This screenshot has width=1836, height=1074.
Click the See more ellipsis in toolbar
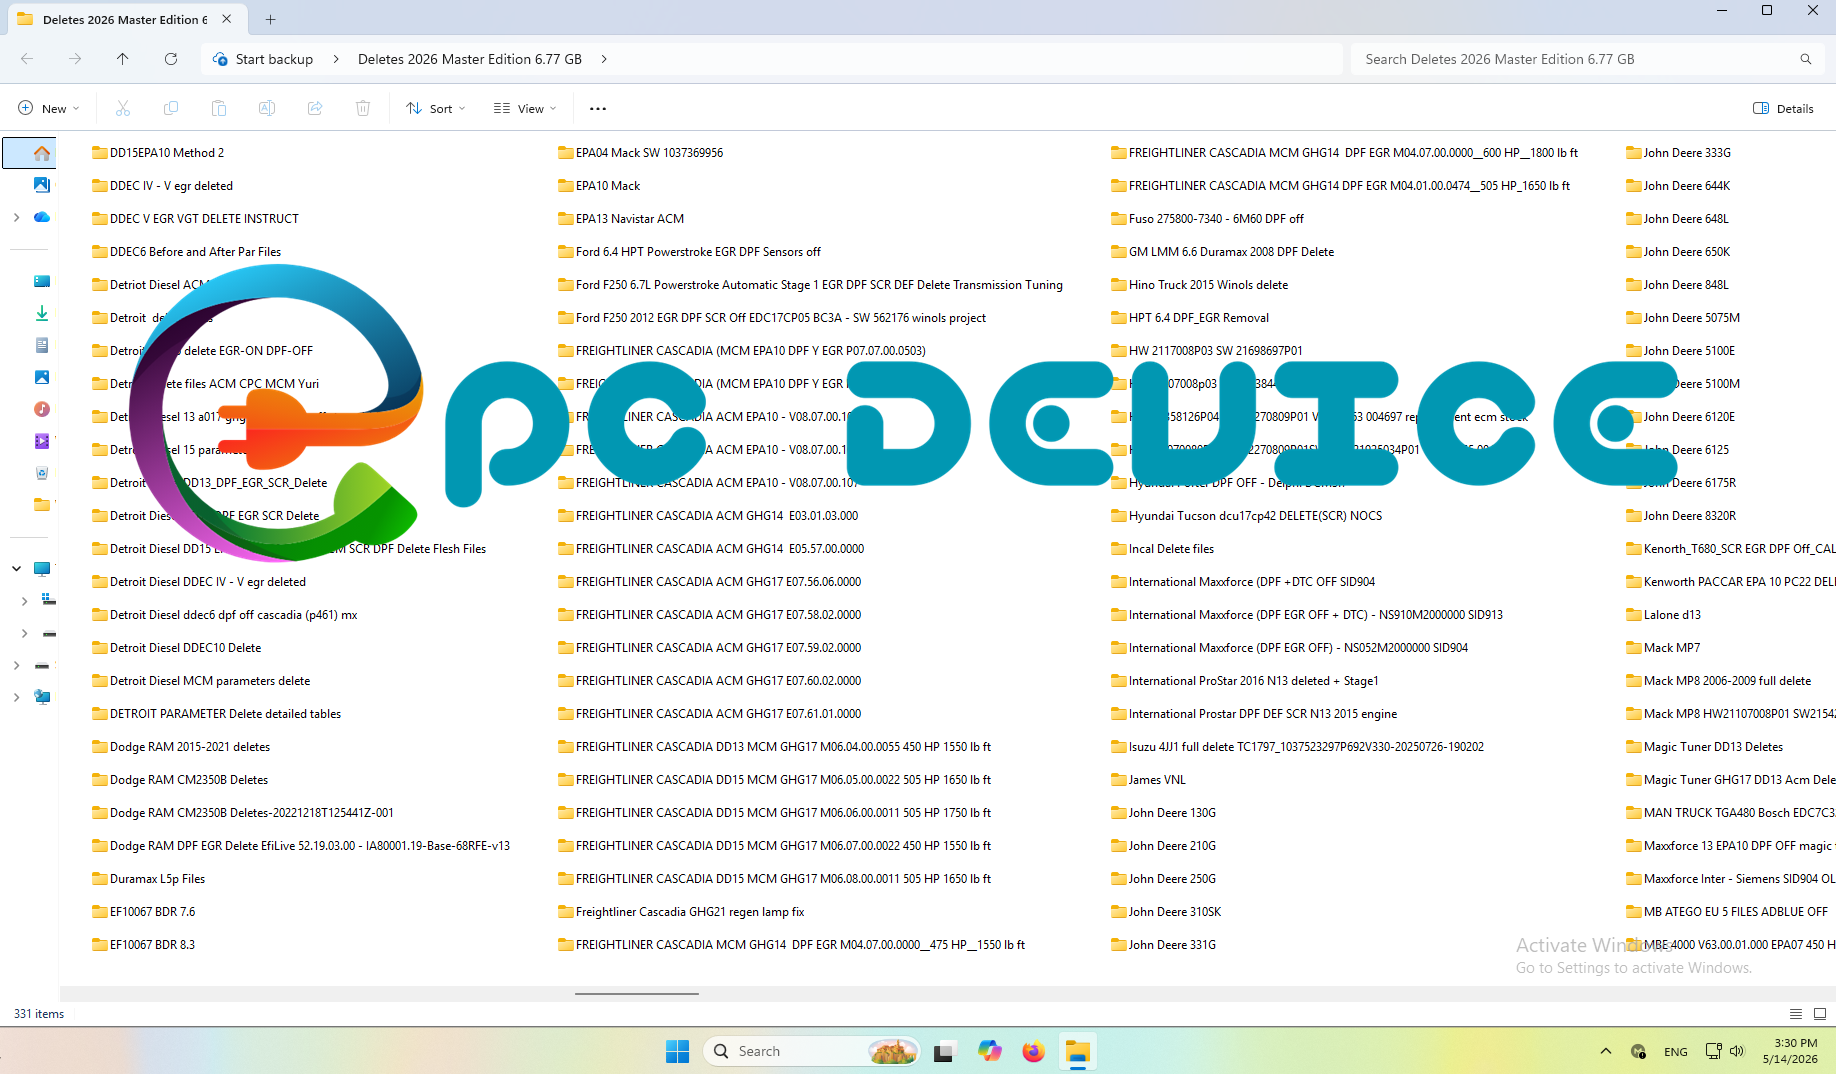point(598,108)
